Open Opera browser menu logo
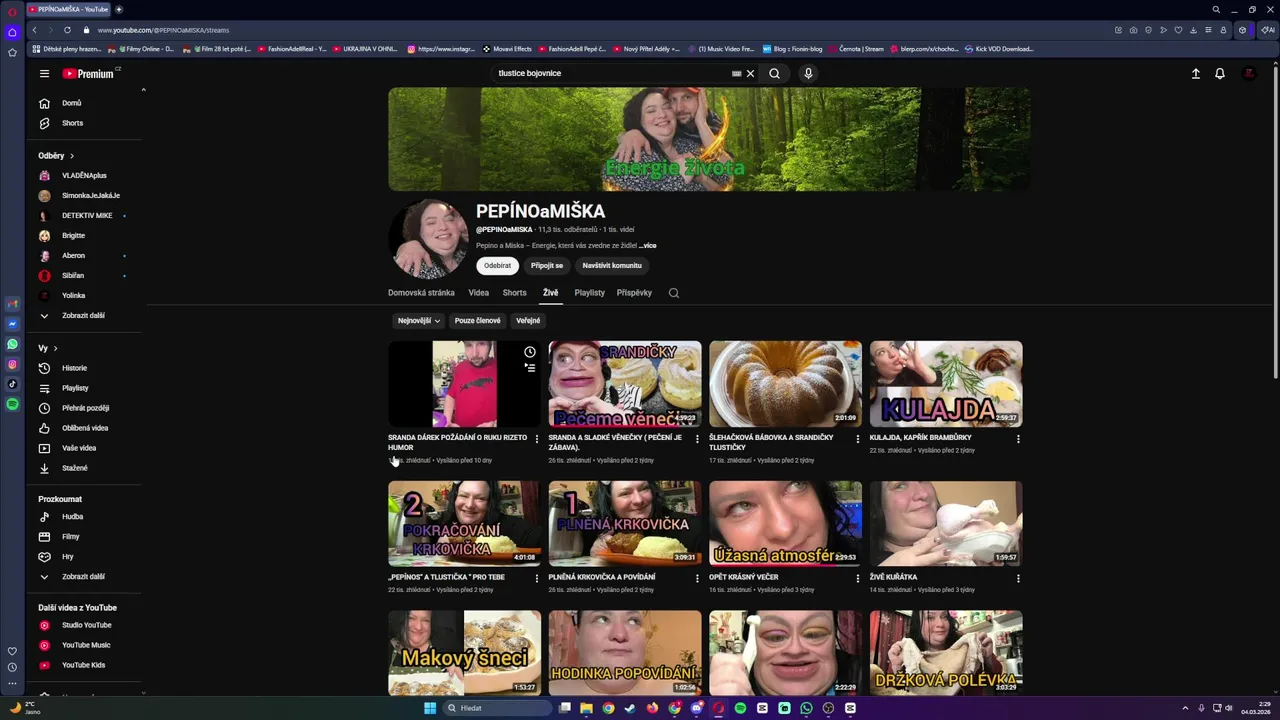1280x720 pixels. 12,10
